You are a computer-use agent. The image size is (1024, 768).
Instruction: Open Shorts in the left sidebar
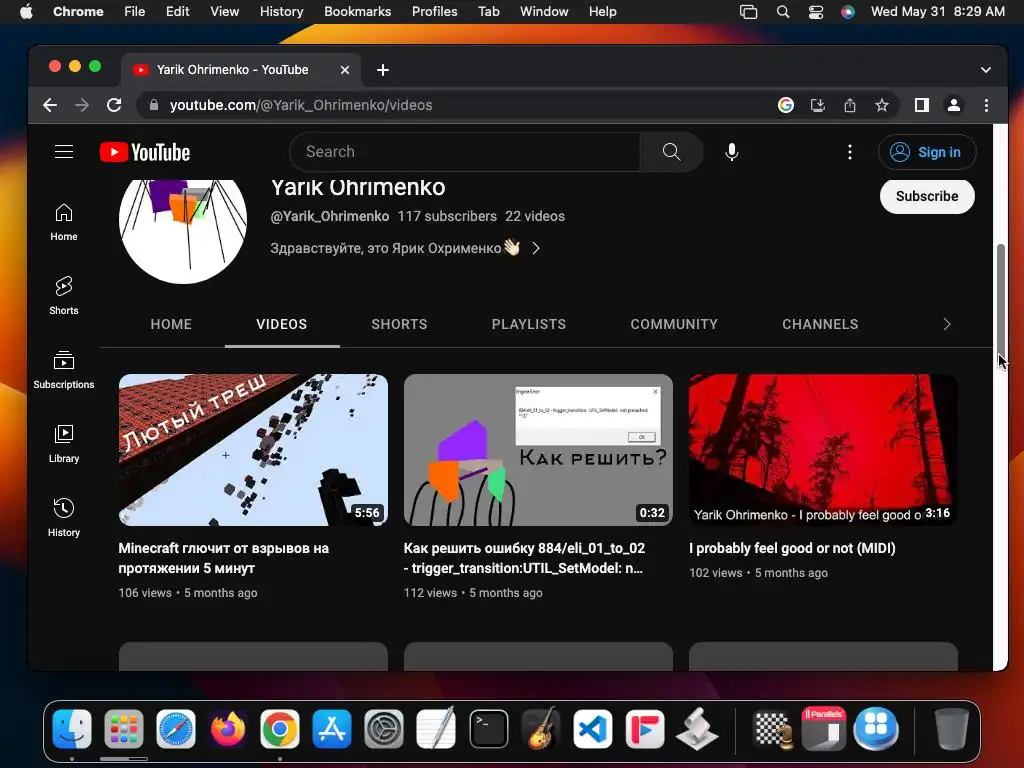pos(63,296)
